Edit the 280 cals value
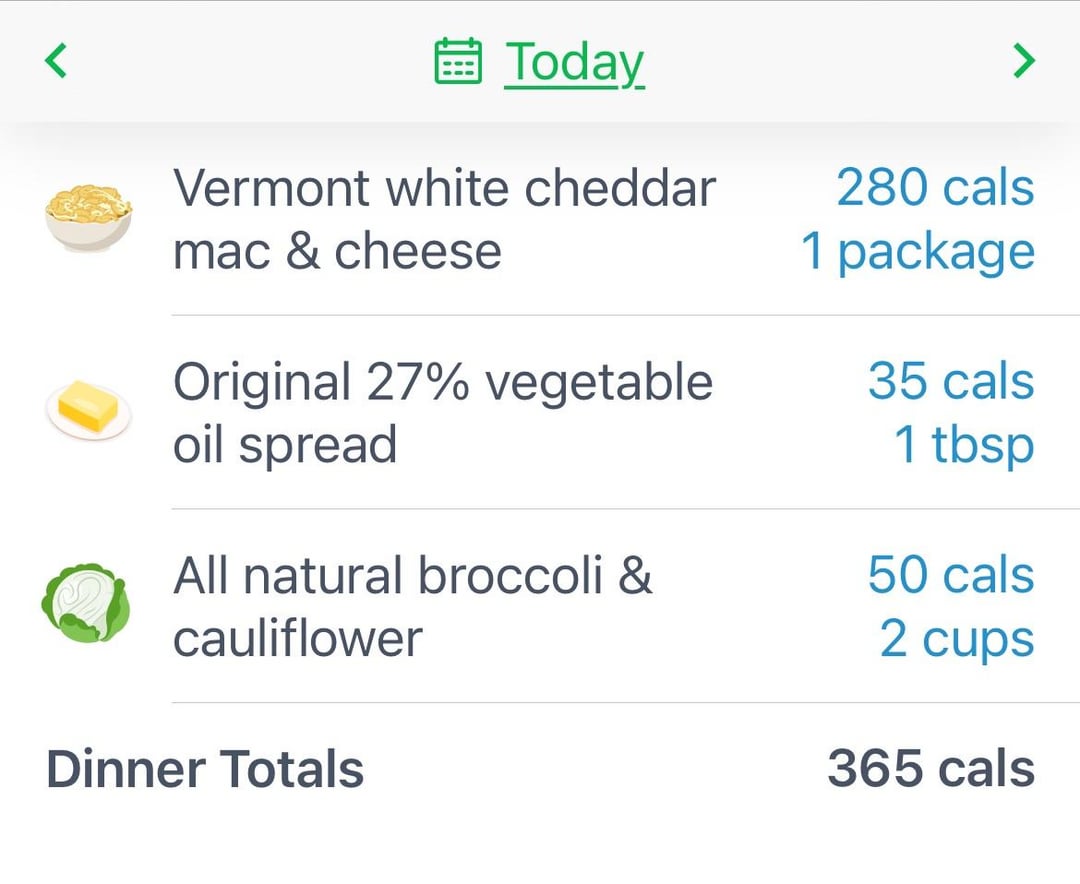 click(x=935, y=187)
